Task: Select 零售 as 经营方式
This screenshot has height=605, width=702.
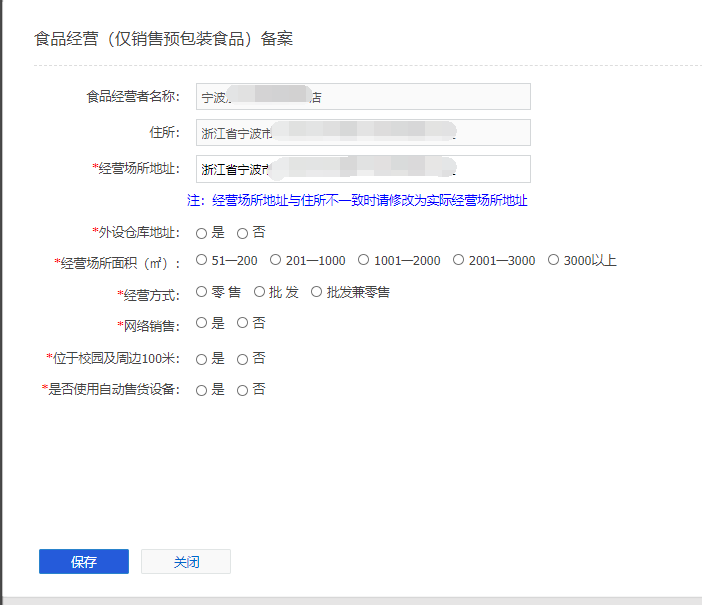Action: (202, 292)
